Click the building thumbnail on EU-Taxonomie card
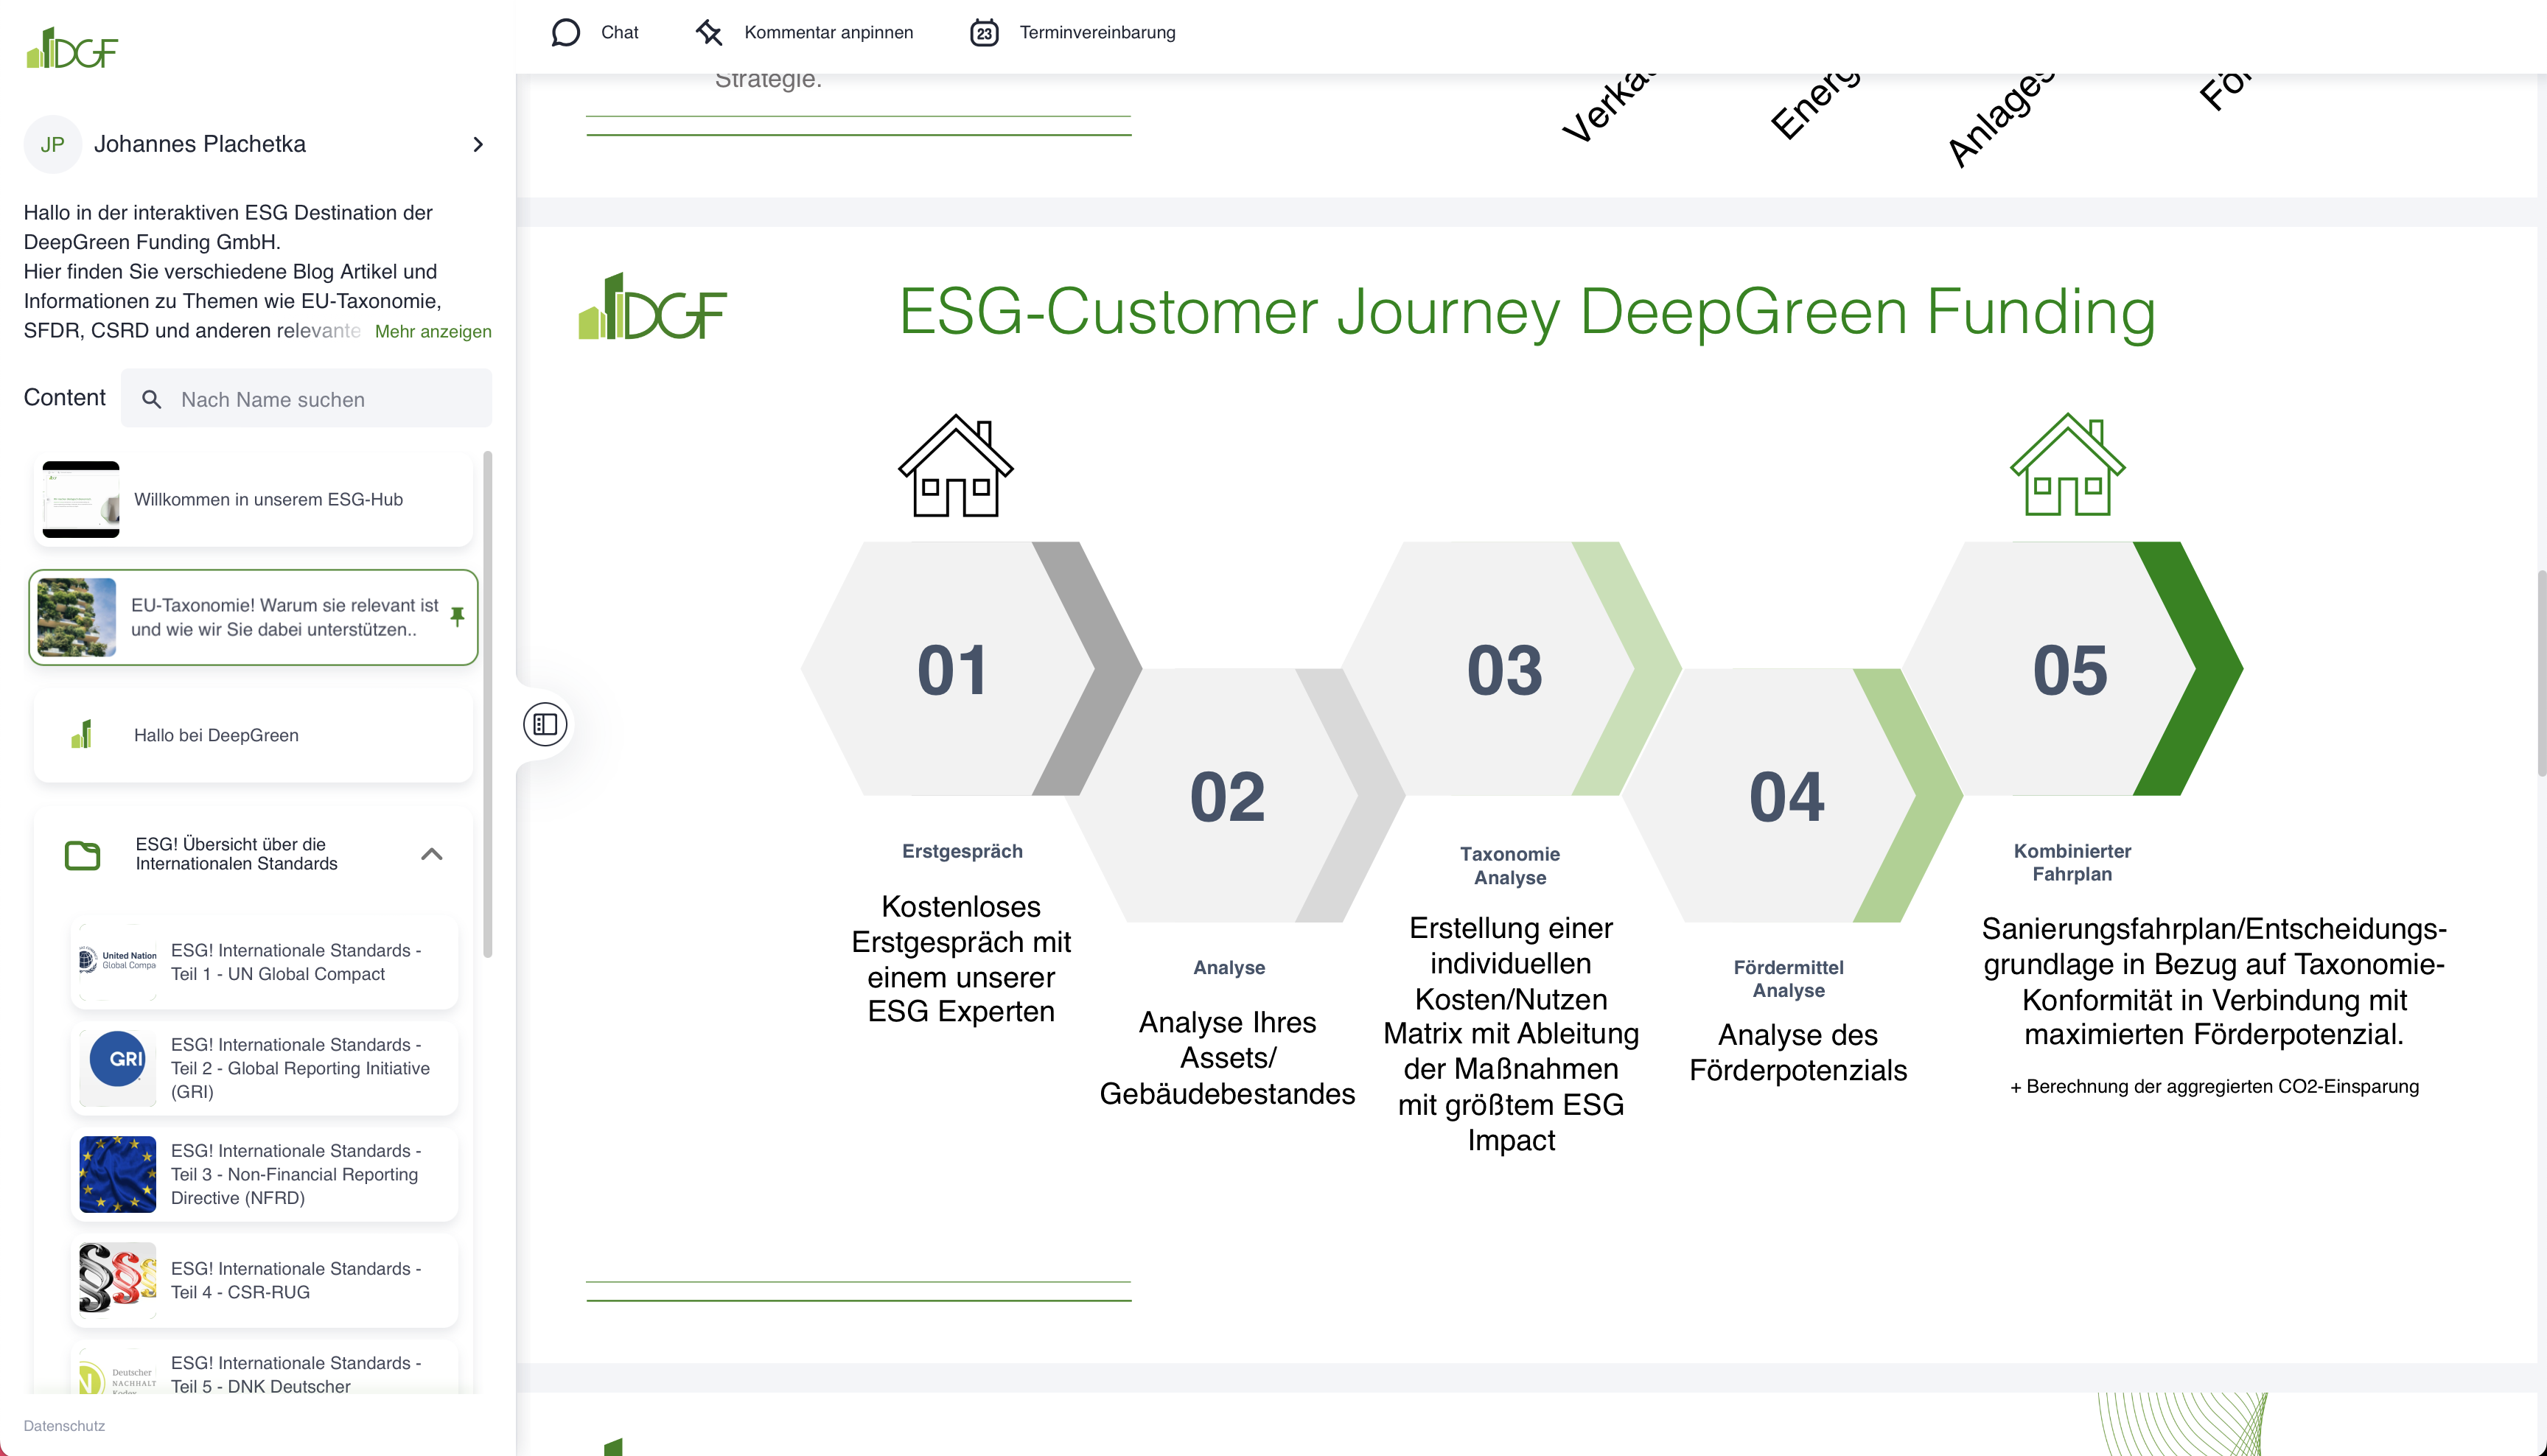The width and height of the screenshot is (2547, 1456). pyautogui.click(x=76, y=617)
